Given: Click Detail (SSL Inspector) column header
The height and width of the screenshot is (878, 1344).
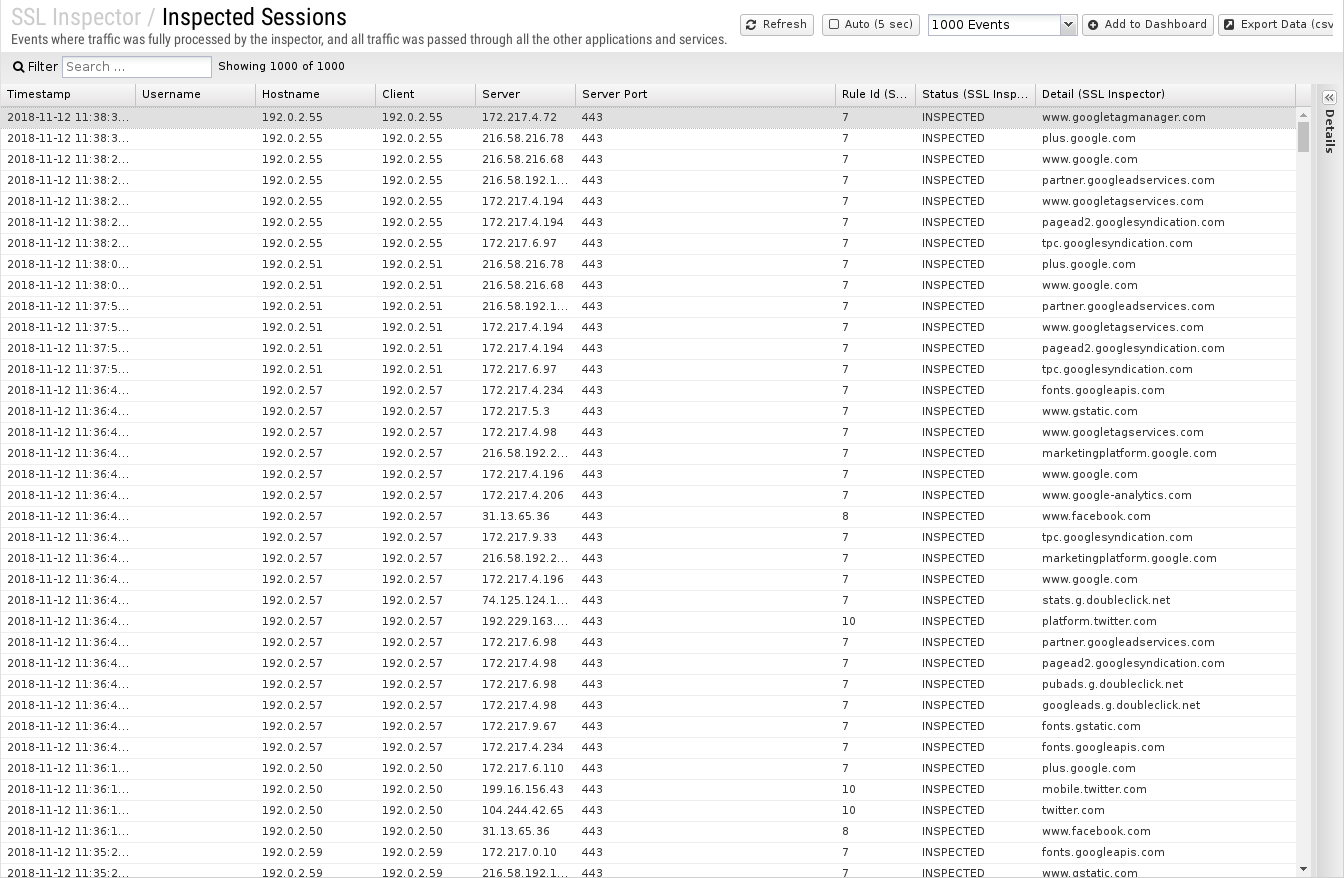Looking at the screenshot, I should (x=1166, y=94).
